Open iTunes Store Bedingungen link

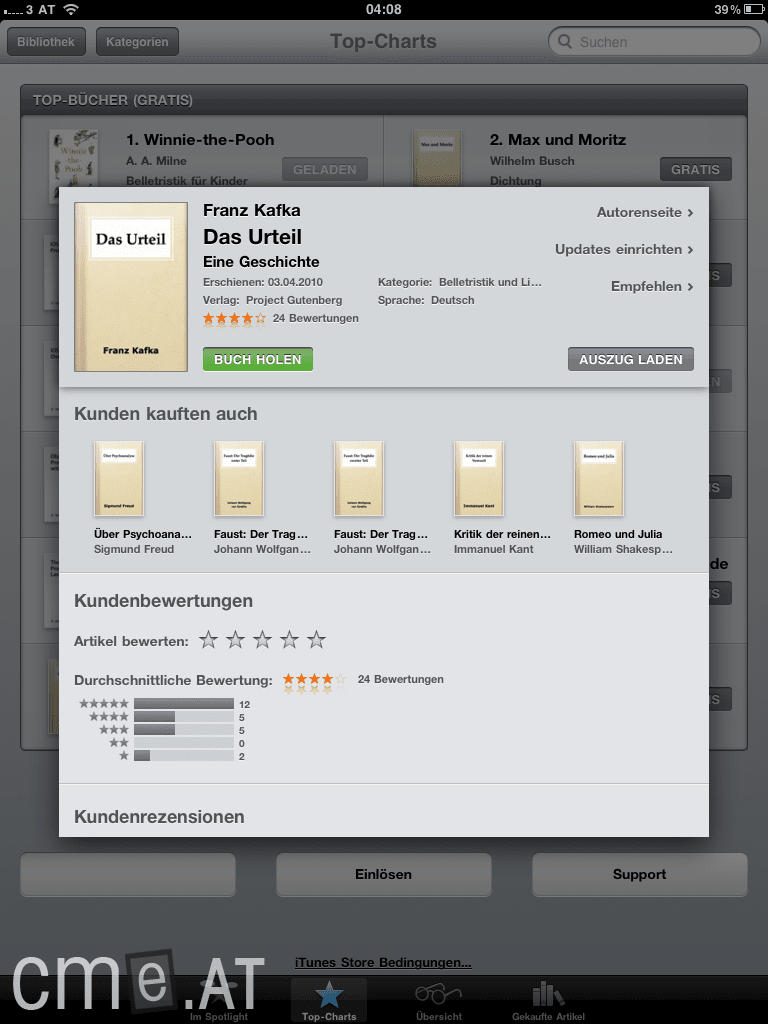[x=383, y=963]
